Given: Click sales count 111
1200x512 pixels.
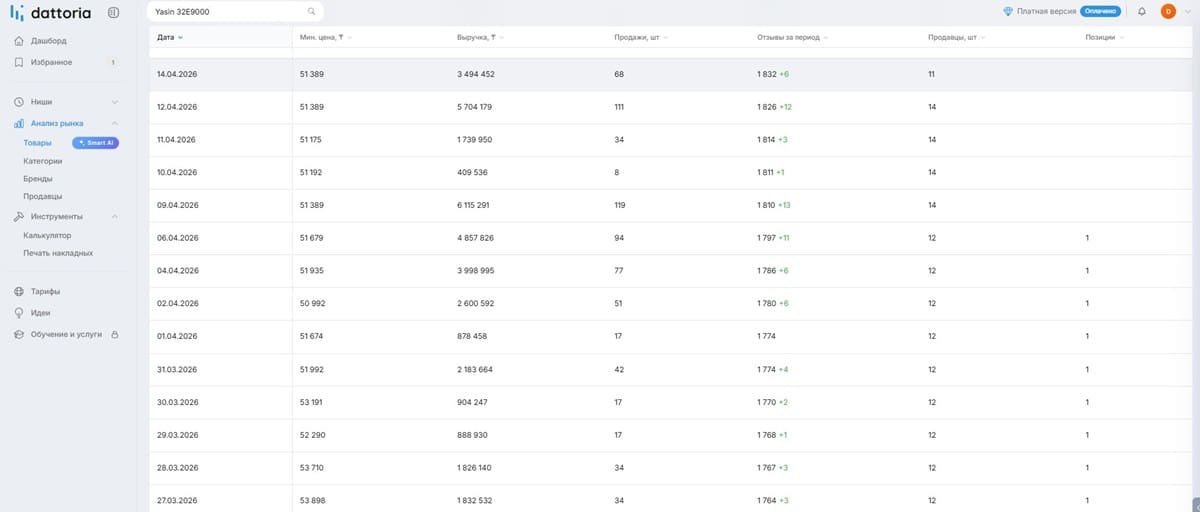Looking at the screenshot, I should tap(619, 107).
